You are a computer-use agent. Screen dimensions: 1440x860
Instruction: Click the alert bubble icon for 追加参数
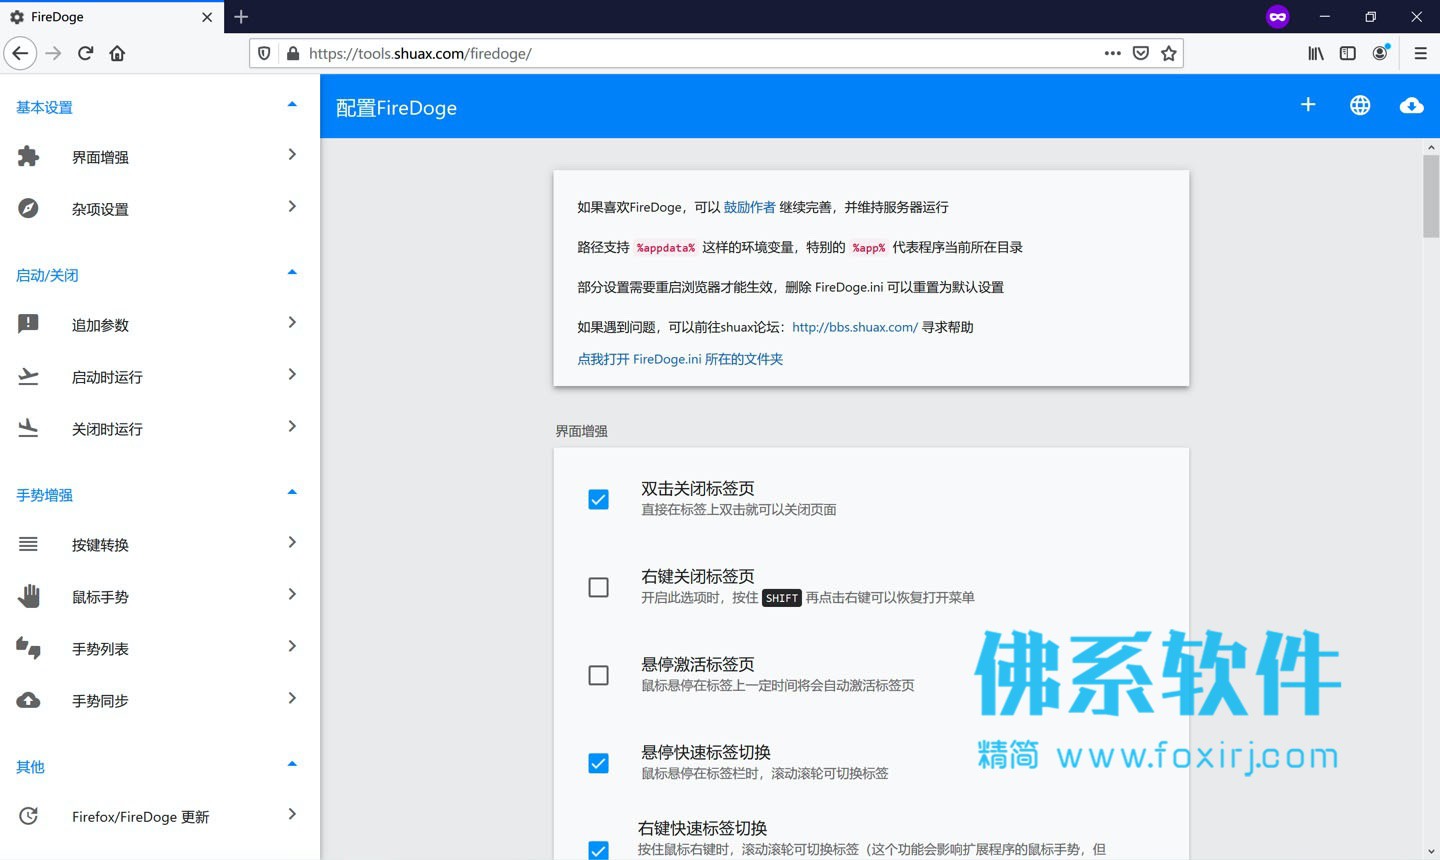coord(28,324)
